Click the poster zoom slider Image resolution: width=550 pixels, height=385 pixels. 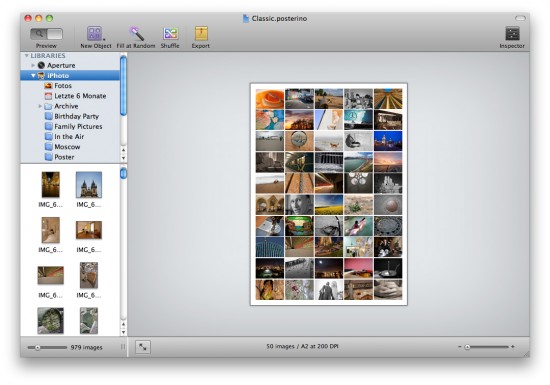pyautogui.click(x=486, y=347)
